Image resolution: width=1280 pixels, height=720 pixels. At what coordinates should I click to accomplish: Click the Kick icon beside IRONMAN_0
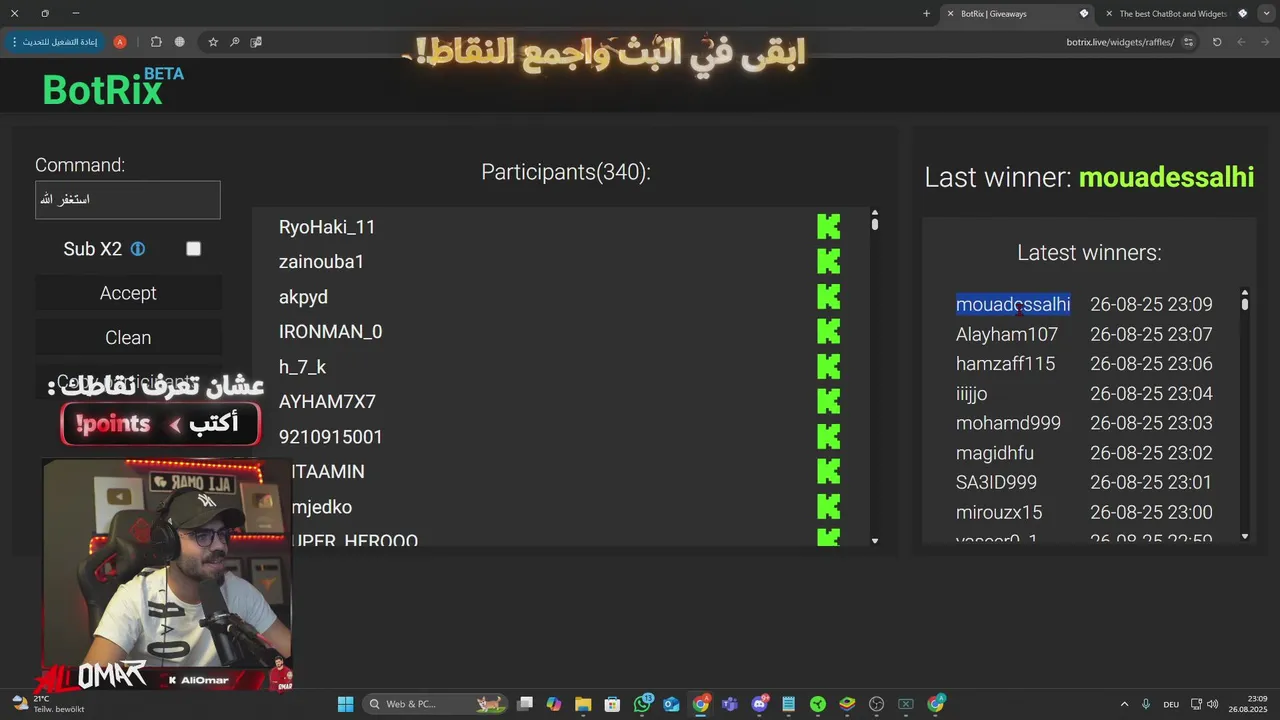[x=828, y=332]
